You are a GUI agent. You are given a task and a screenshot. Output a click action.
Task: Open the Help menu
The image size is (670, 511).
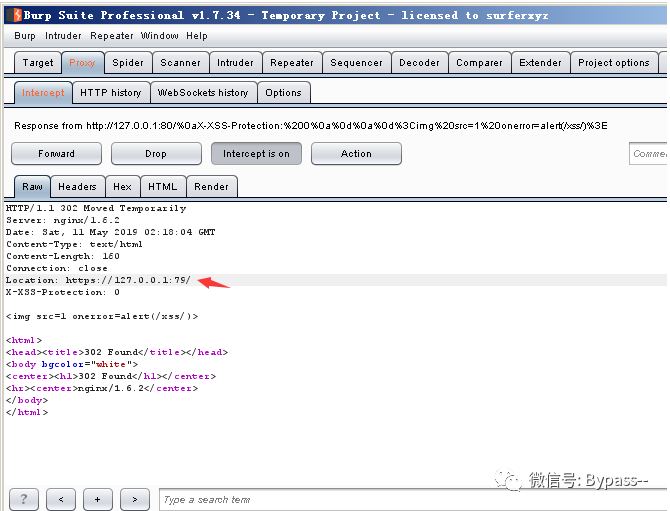pos(197,36)
